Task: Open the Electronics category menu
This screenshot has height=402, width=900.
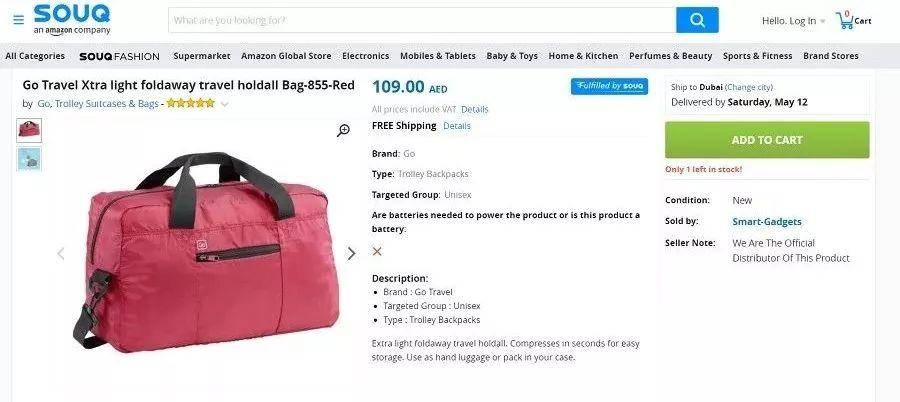Action: click(366, 56)
